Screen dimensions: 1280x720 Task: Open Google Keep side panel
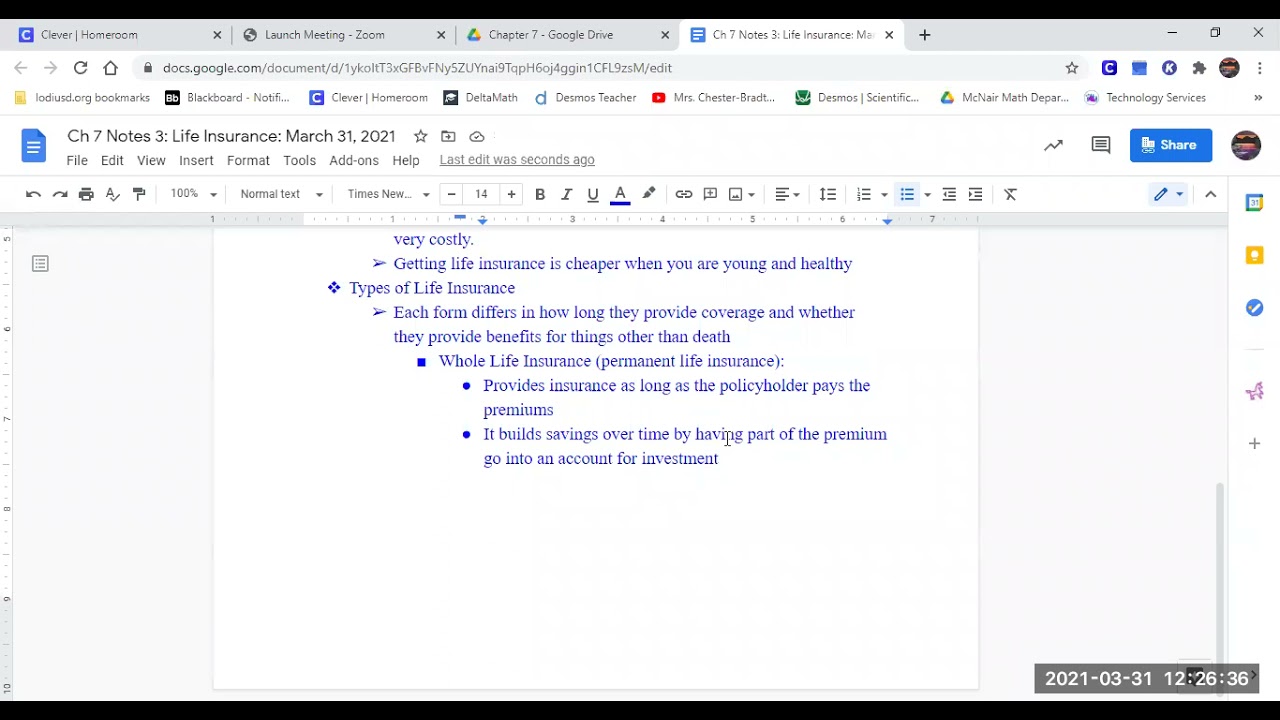1254,256
